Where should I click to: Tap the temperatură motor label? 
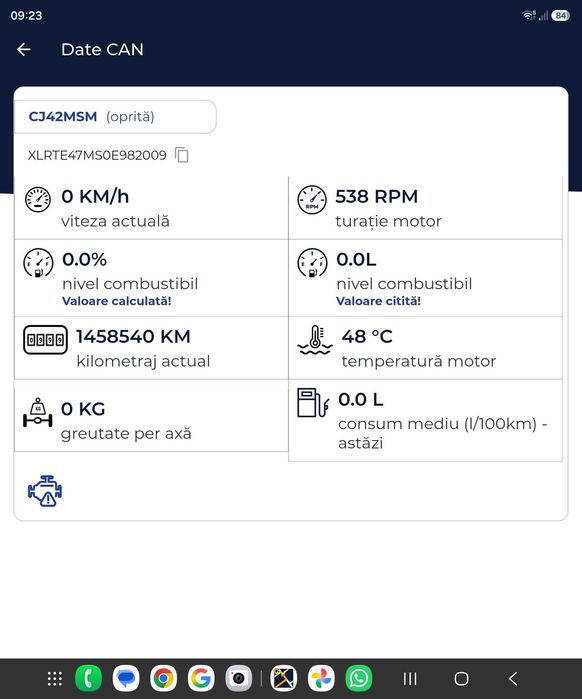(419, 361)
